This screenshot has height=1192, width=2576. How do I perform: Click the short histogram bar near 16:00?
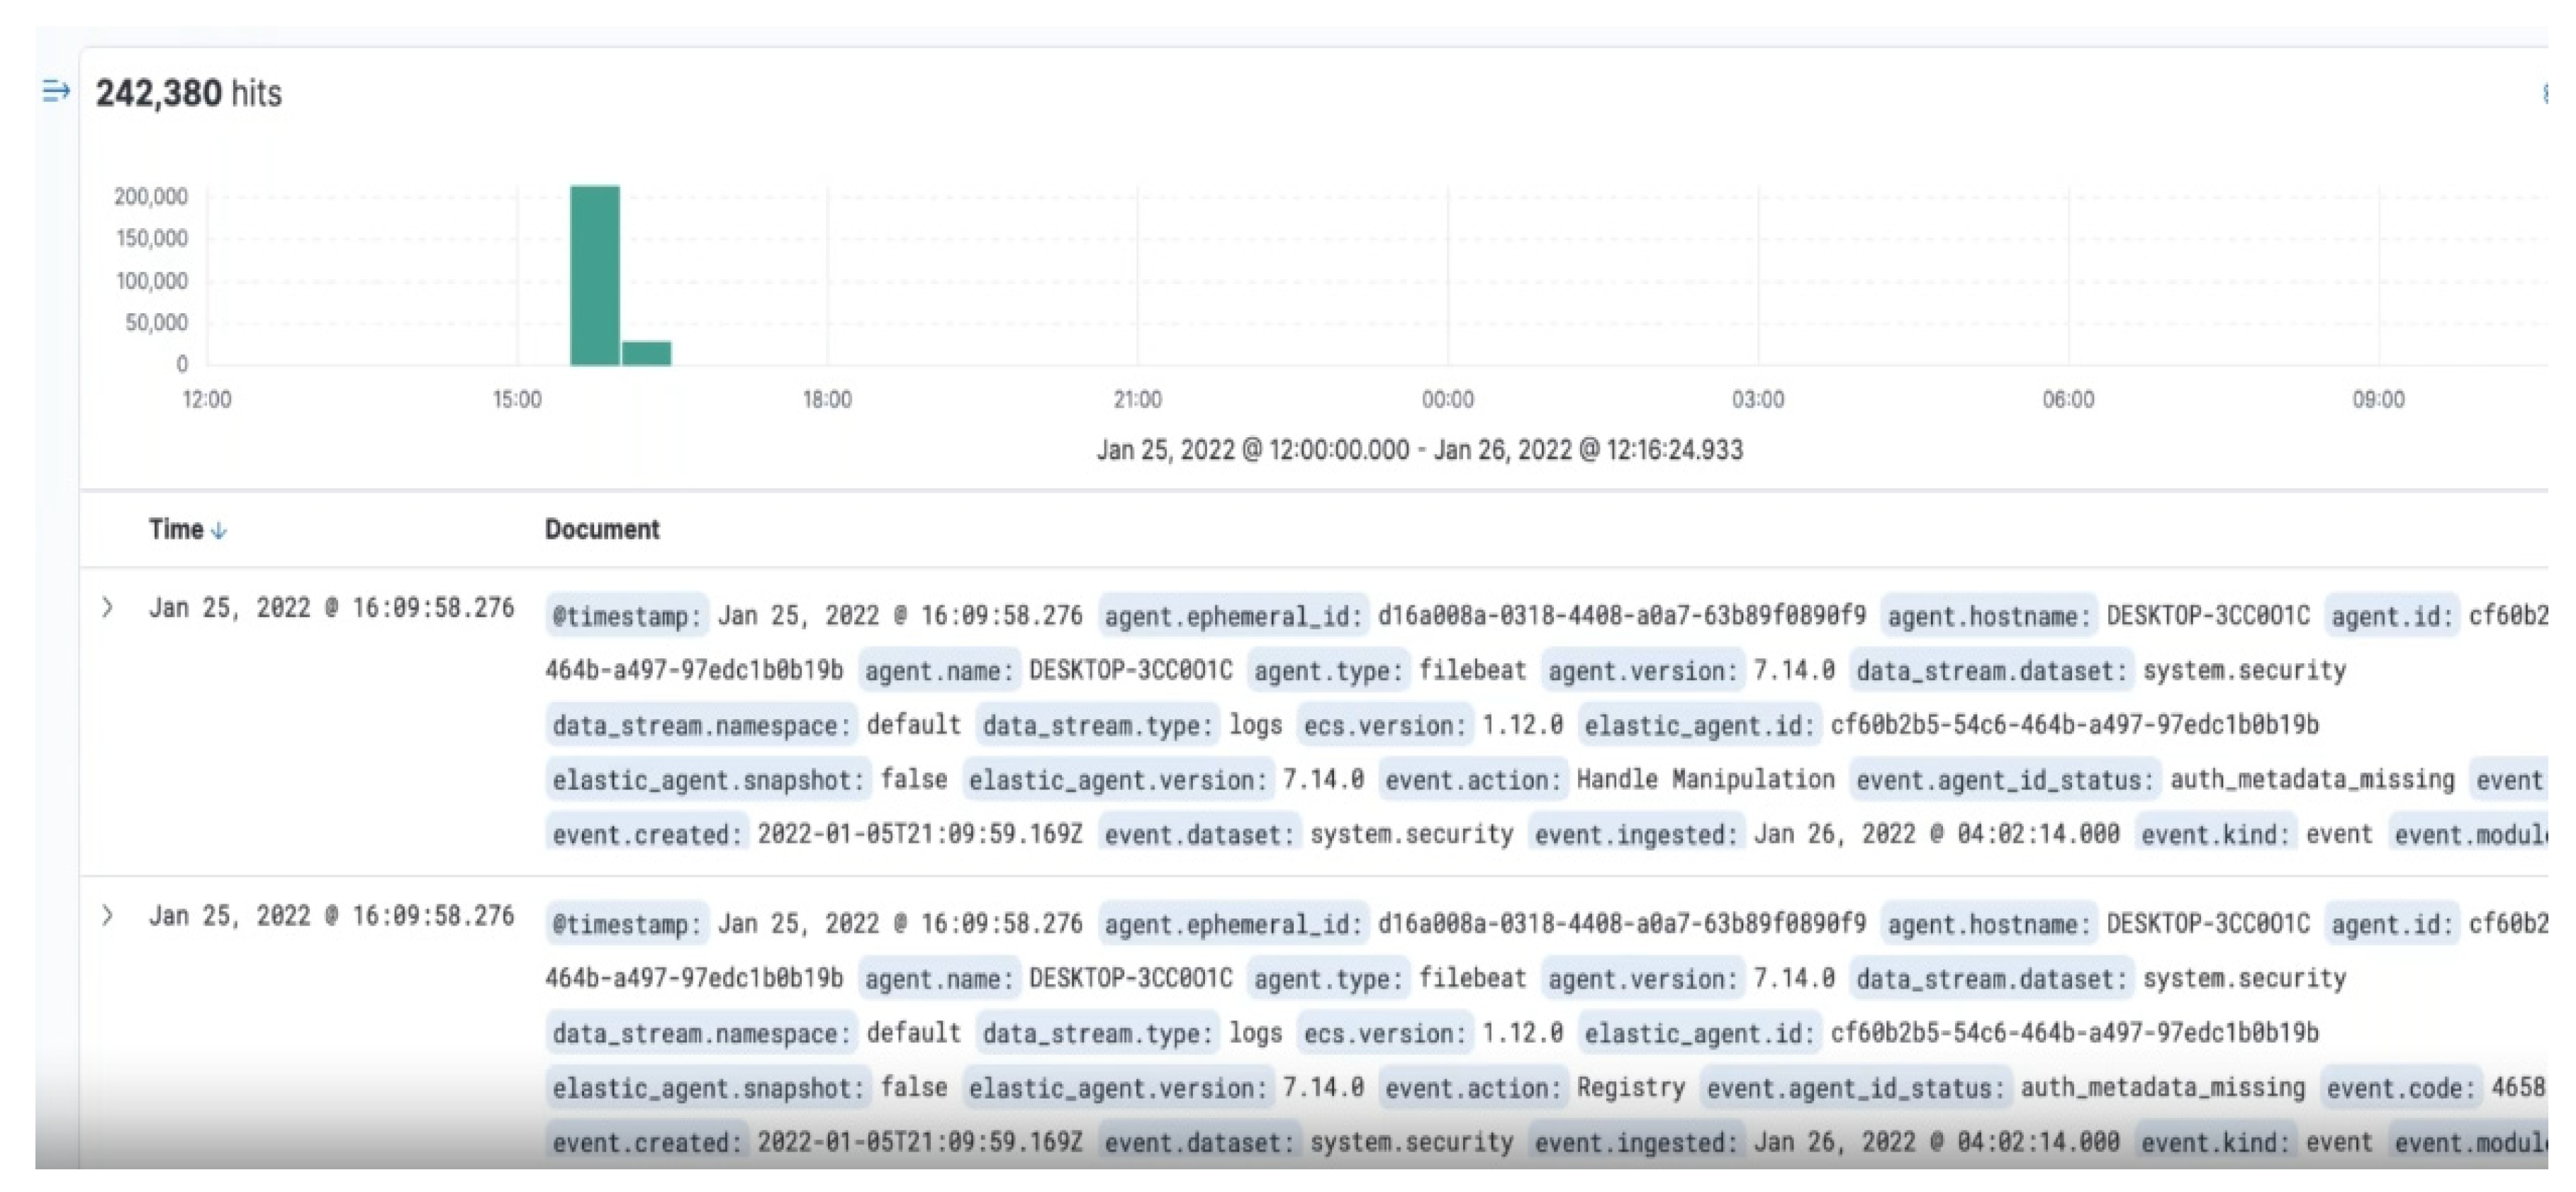coord(646,352)
